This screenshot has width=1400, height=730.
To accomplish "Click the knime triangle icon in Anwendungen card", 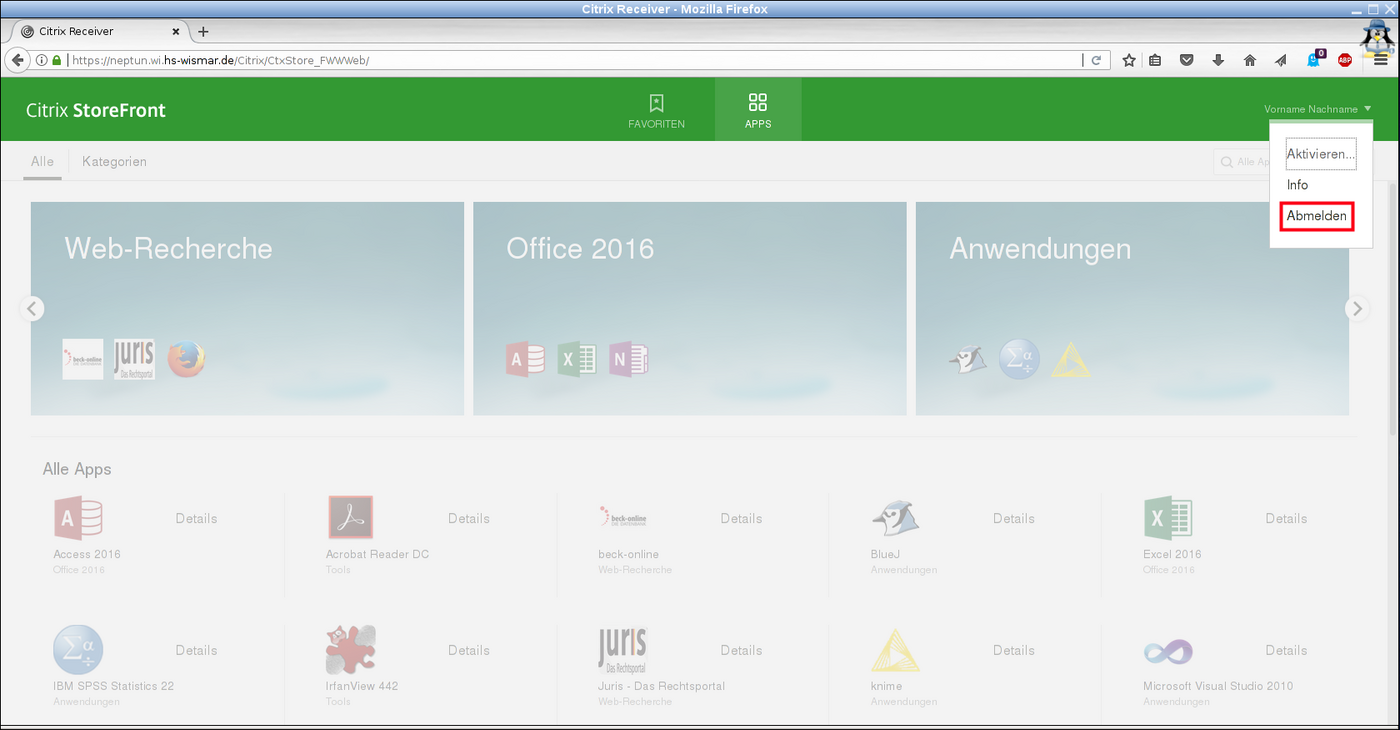I will coord(1071,359).
